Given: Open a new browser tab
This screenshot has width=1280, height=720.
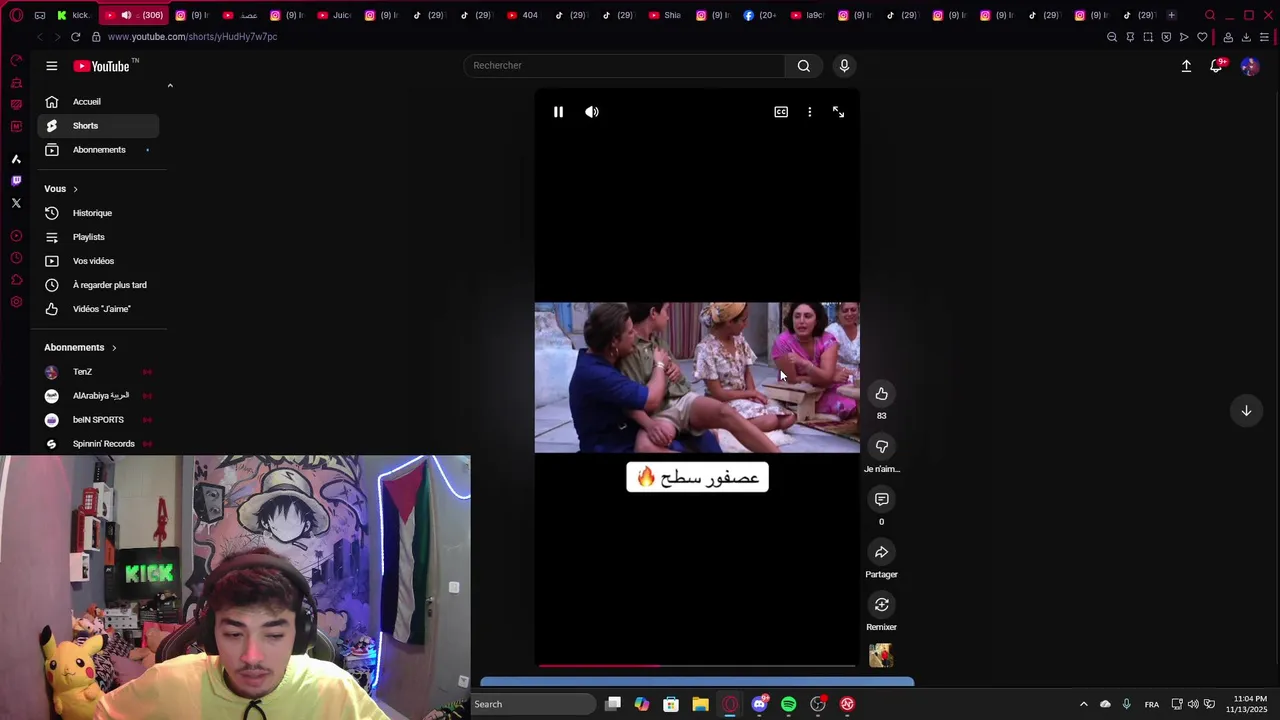Looking at the screenshot, I should [1171, 15].
